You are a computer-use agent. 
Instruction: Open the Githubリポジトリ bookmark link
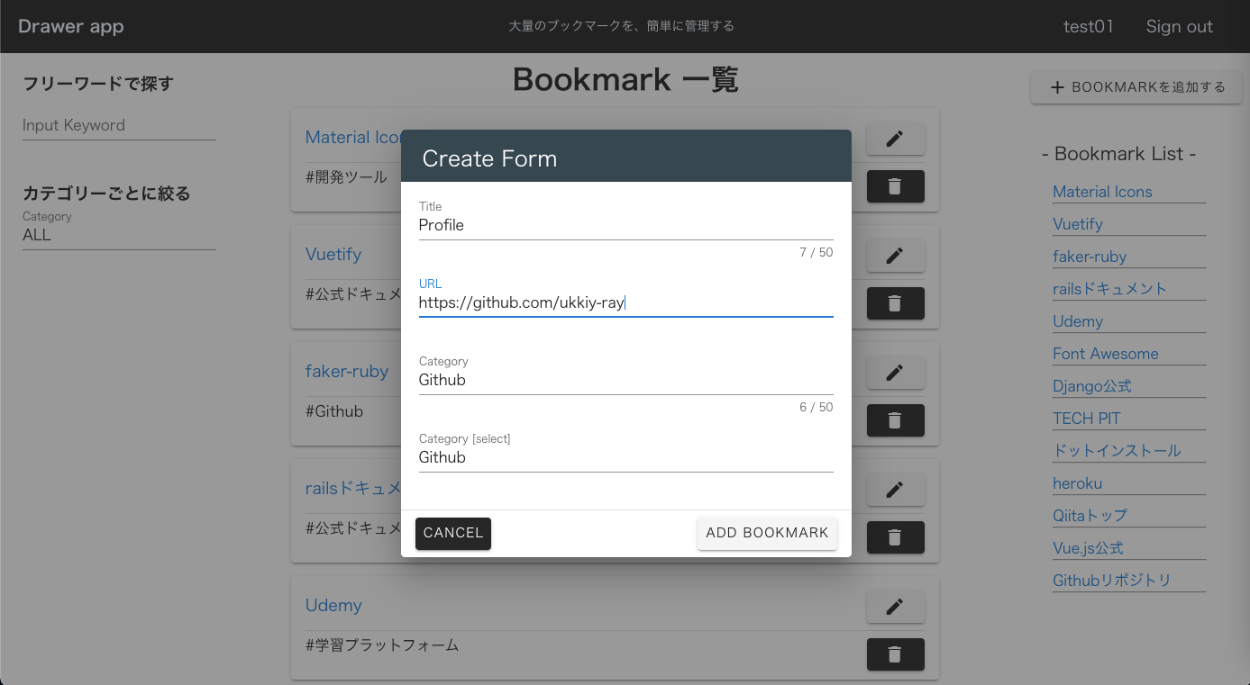pos(1111,580)
